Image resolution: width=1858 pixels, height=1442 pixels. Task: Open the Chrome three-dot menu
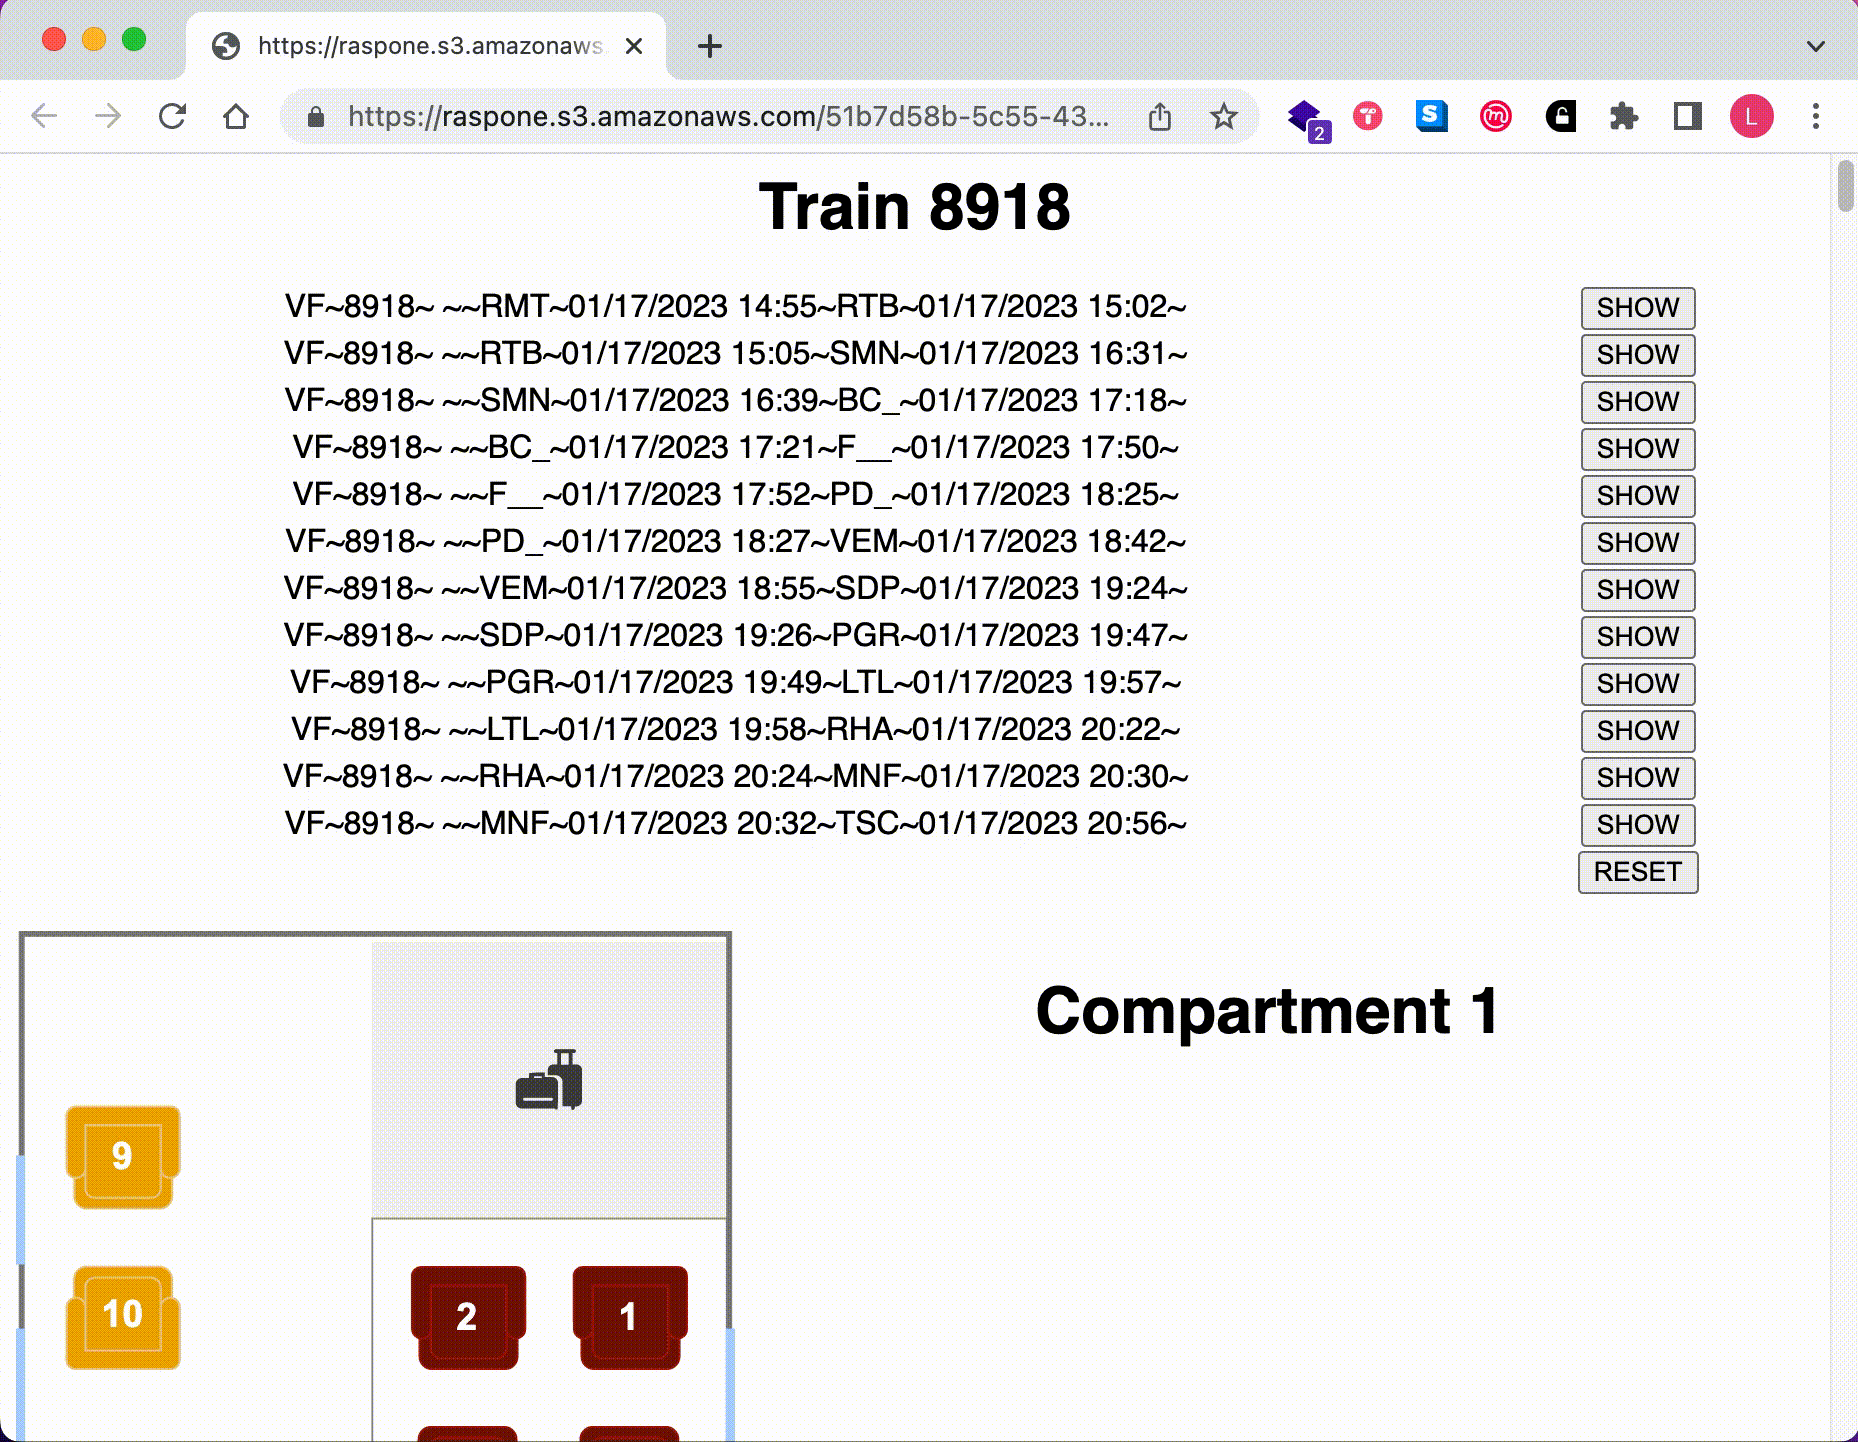coord(1816,116)
